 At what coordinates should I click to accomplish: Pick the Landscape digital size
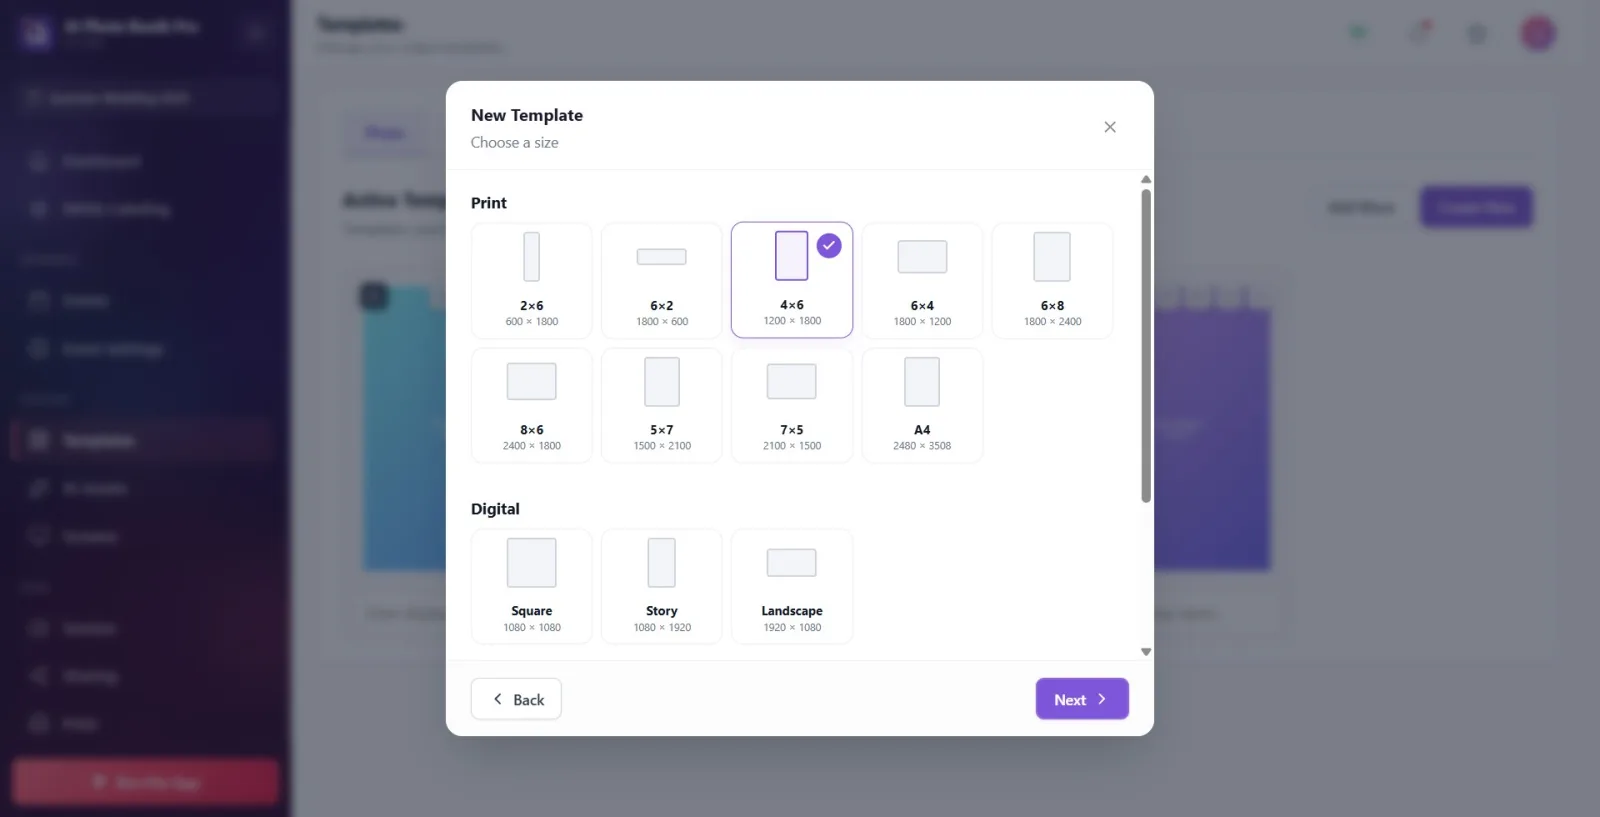point(792,587)
